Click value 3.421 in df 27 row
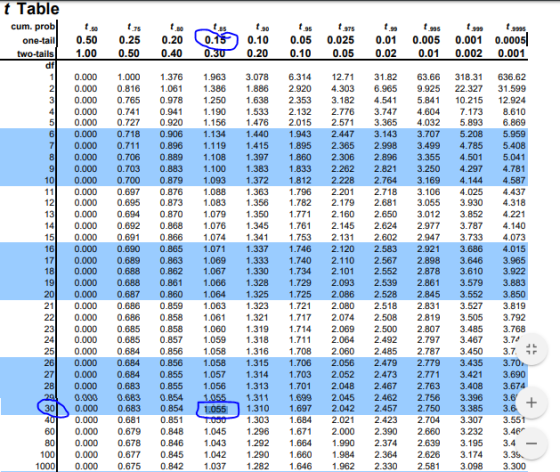560x472 pixels. tap(471, 375)
